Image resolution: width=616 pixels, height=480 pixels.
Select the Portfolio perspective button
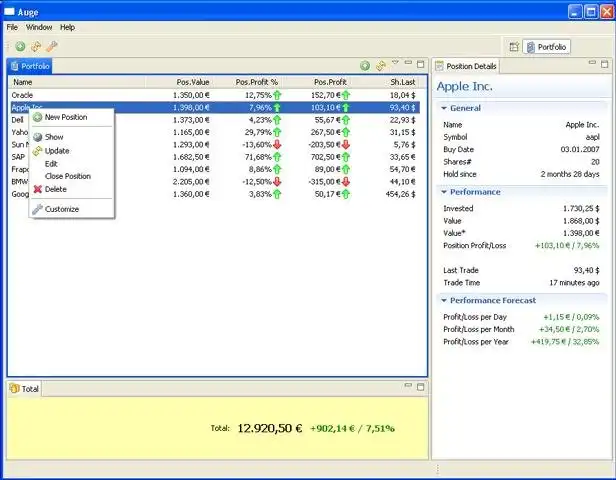pos(546,47)
